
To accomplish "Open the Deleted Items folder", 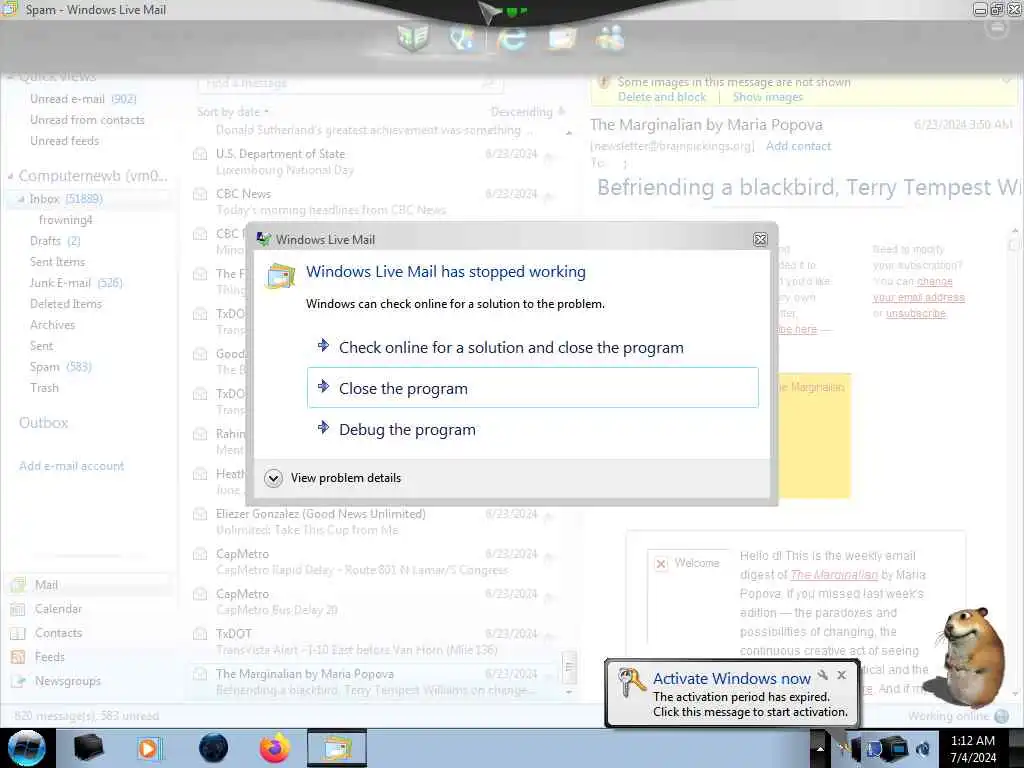I will click(65, 304).
